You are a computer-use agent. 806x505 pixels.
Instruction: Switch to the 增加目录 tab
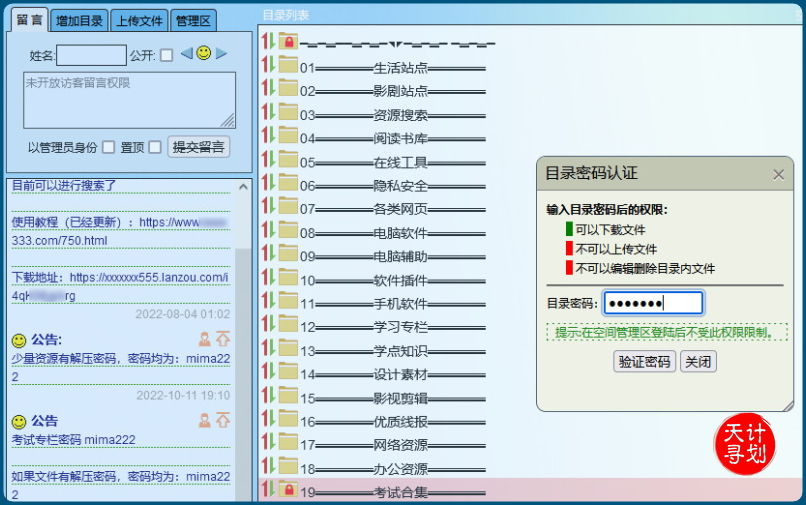tap(79, 21)
